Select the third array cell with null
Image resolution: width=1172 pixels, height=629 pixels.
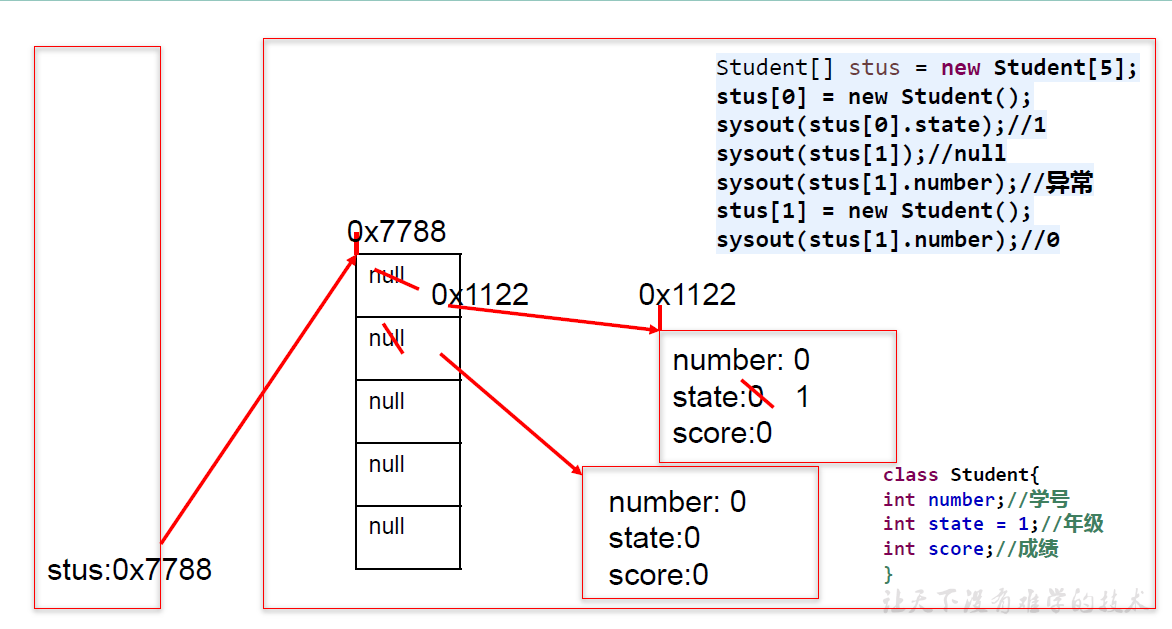coord(408,411)
